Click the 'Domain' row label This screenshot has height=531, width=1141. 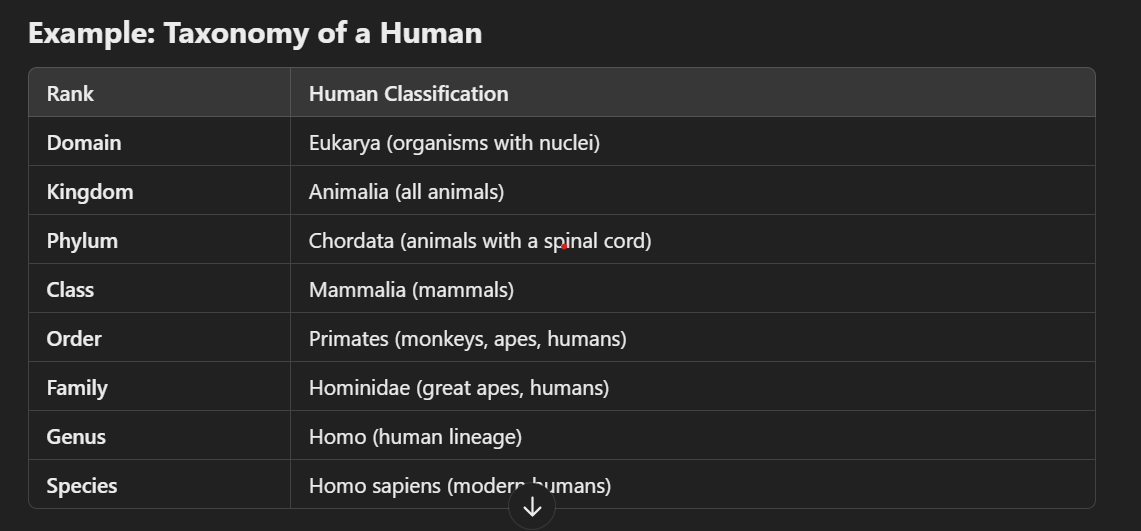coord(84,143)
